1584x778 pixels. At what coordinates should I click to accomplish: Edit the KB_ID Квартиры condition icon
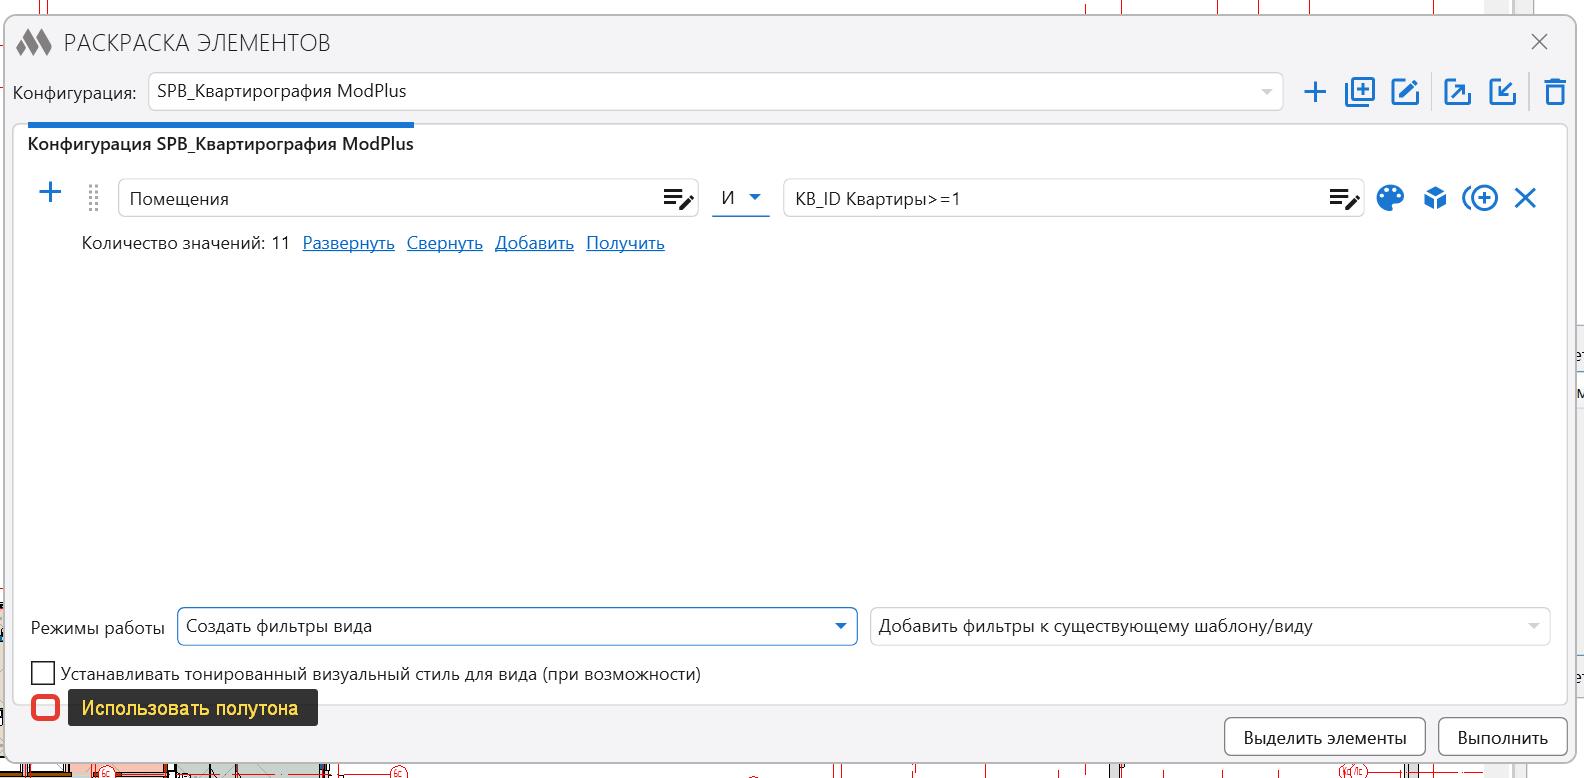tap(1345, 199)
